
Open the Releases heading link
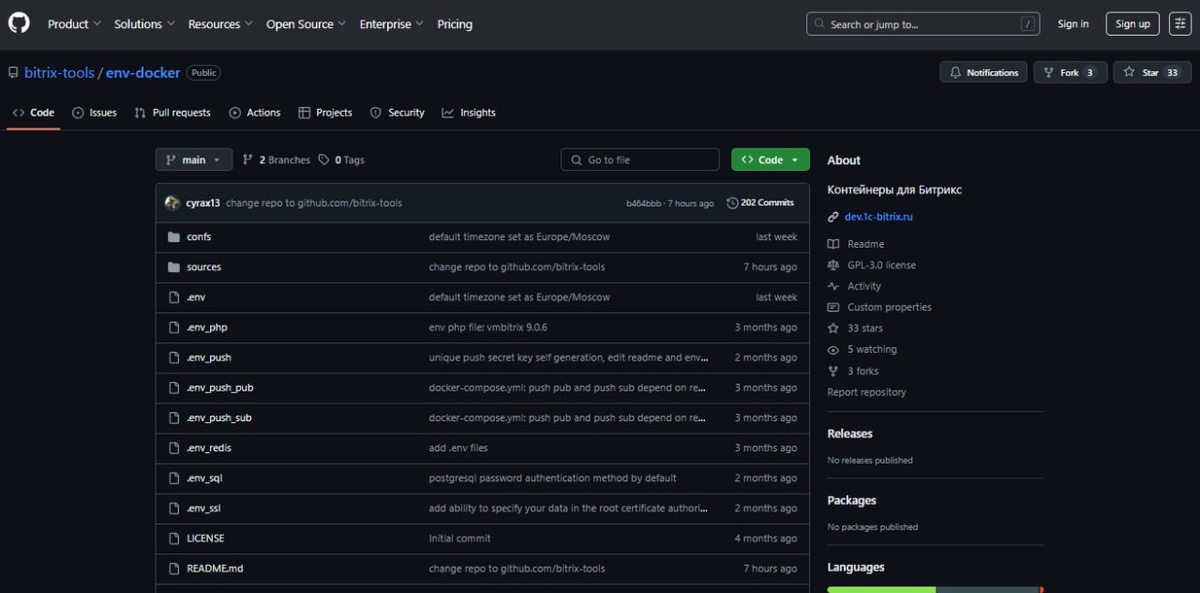[850, 434]
